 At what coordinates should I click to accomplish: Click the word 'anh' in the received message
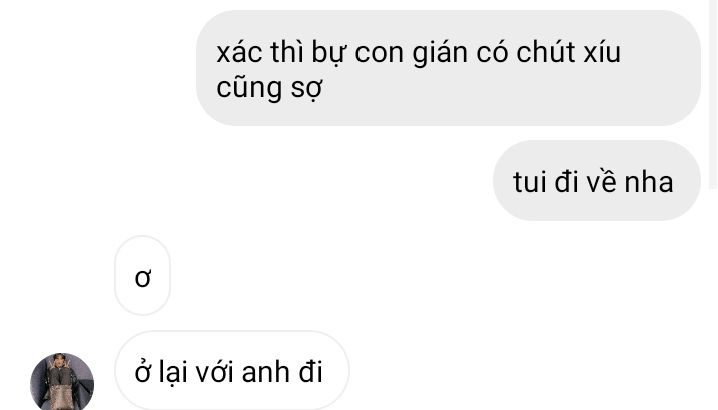[266, 372]
